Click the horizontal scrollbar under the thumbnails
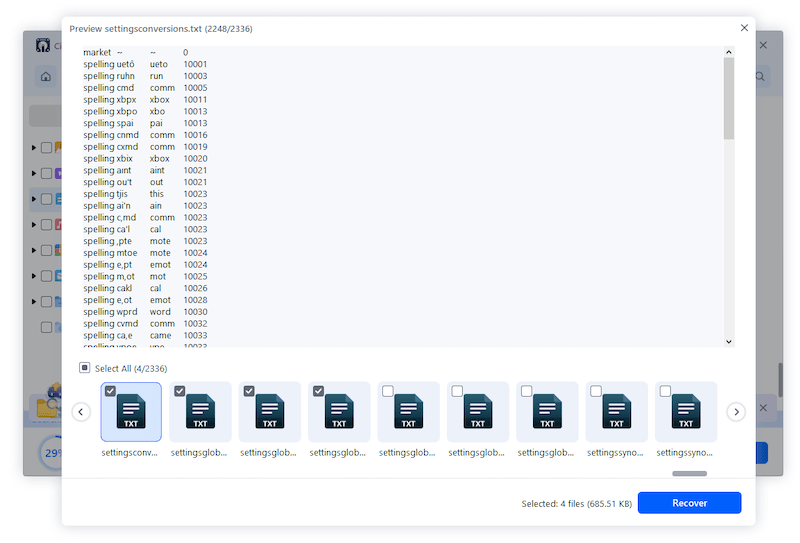800x543 pixels. (689, 473)
